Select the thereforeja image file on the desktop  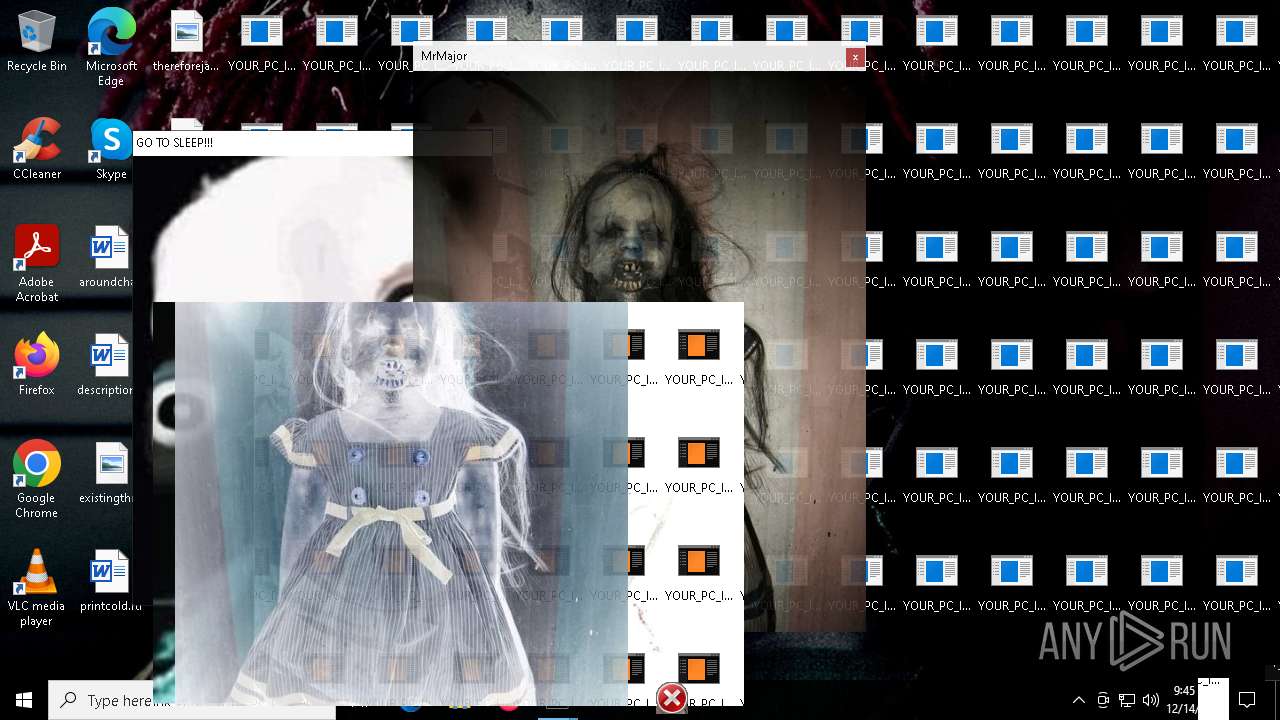click(x=186, y=42)
